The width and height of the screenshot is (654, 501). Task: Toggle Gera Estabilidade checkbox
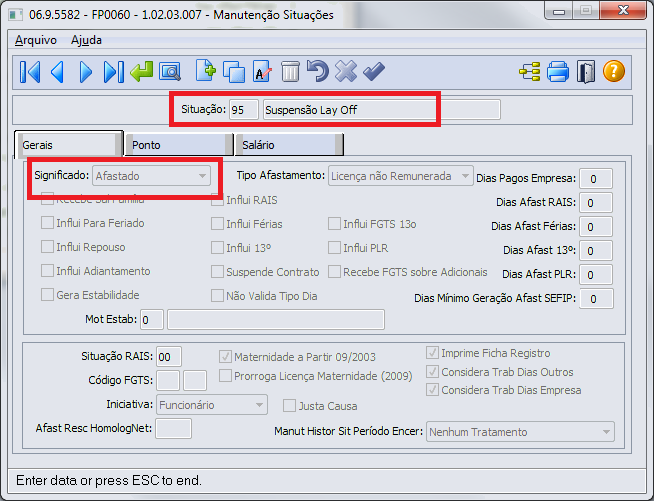pos(47,295)
